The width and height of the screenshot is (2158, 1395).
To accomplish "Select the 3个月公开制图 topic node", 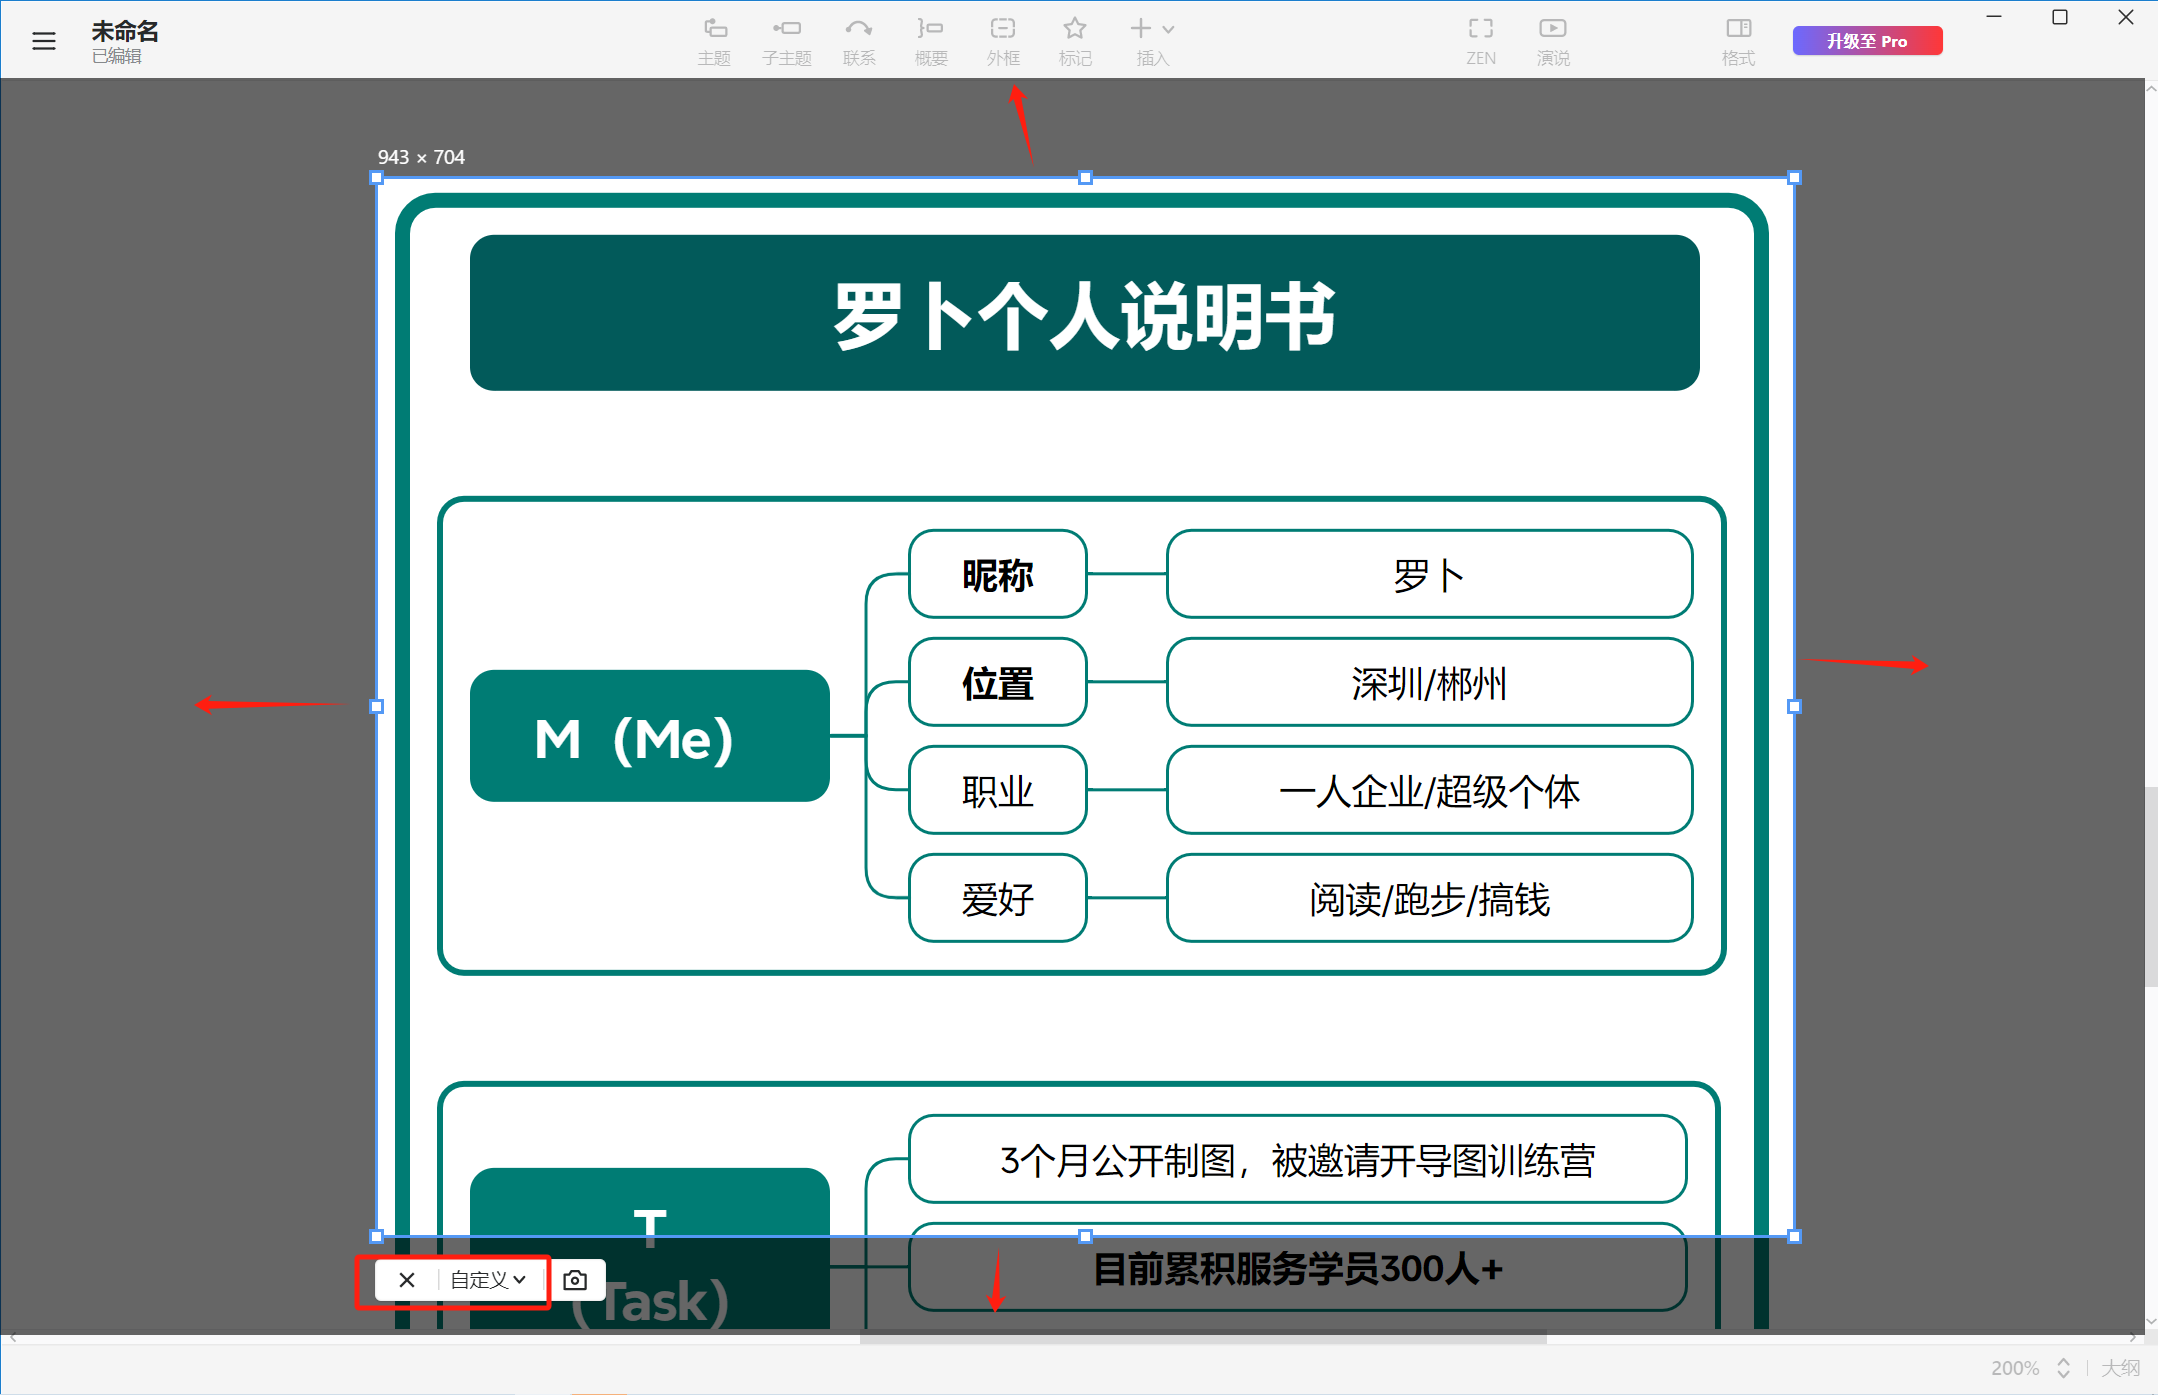I will click(x=1298, y=1159).
